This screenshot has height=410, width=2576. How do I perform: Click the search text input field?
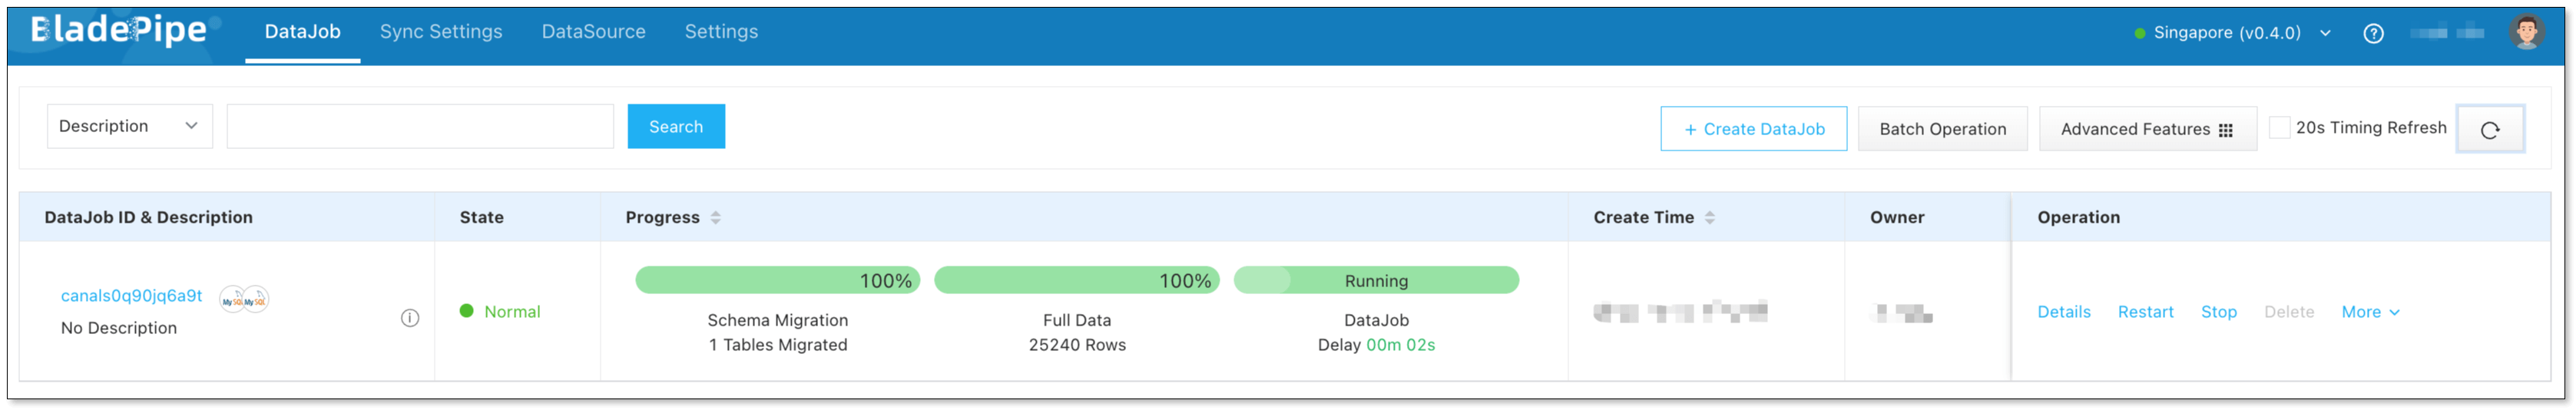420,126
